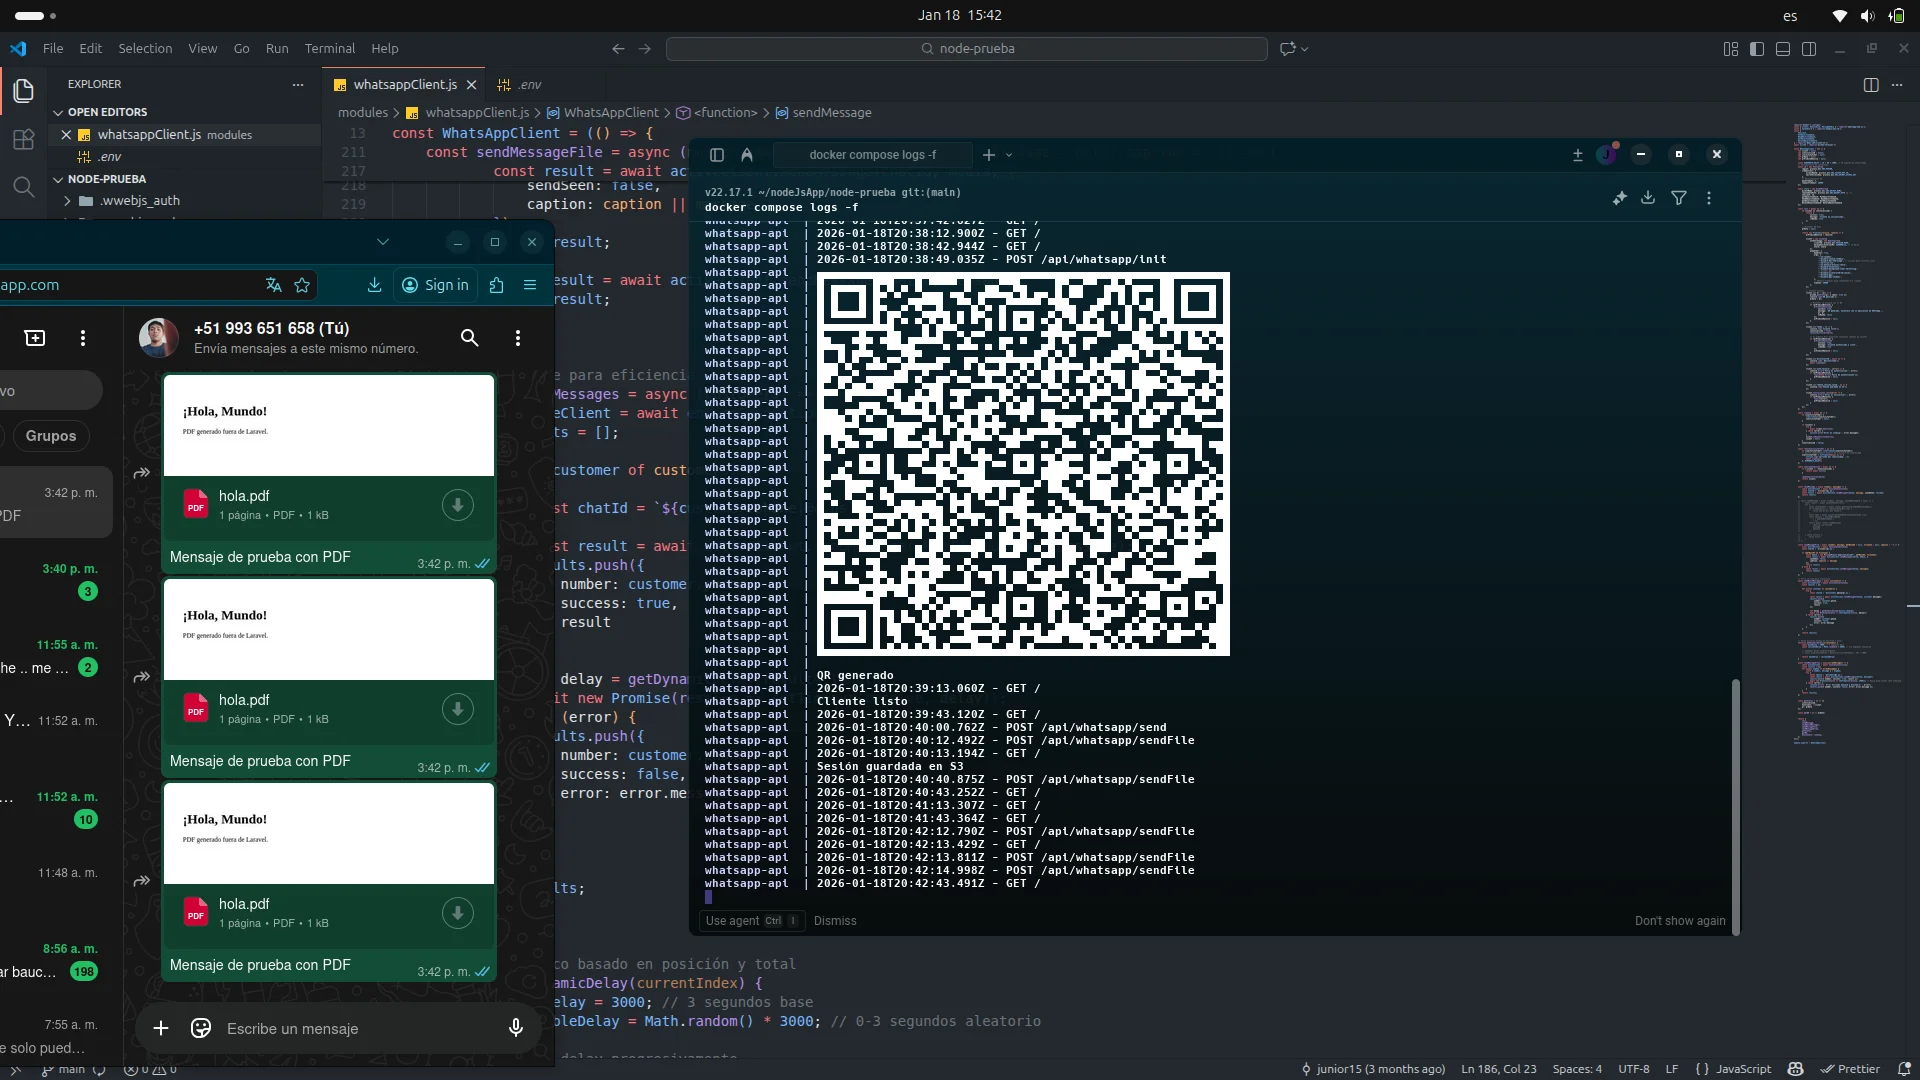Close the whatsappClient.js editor tab
The height and width of the screenshot is (1080, 1920).
[x=472, y=85]
